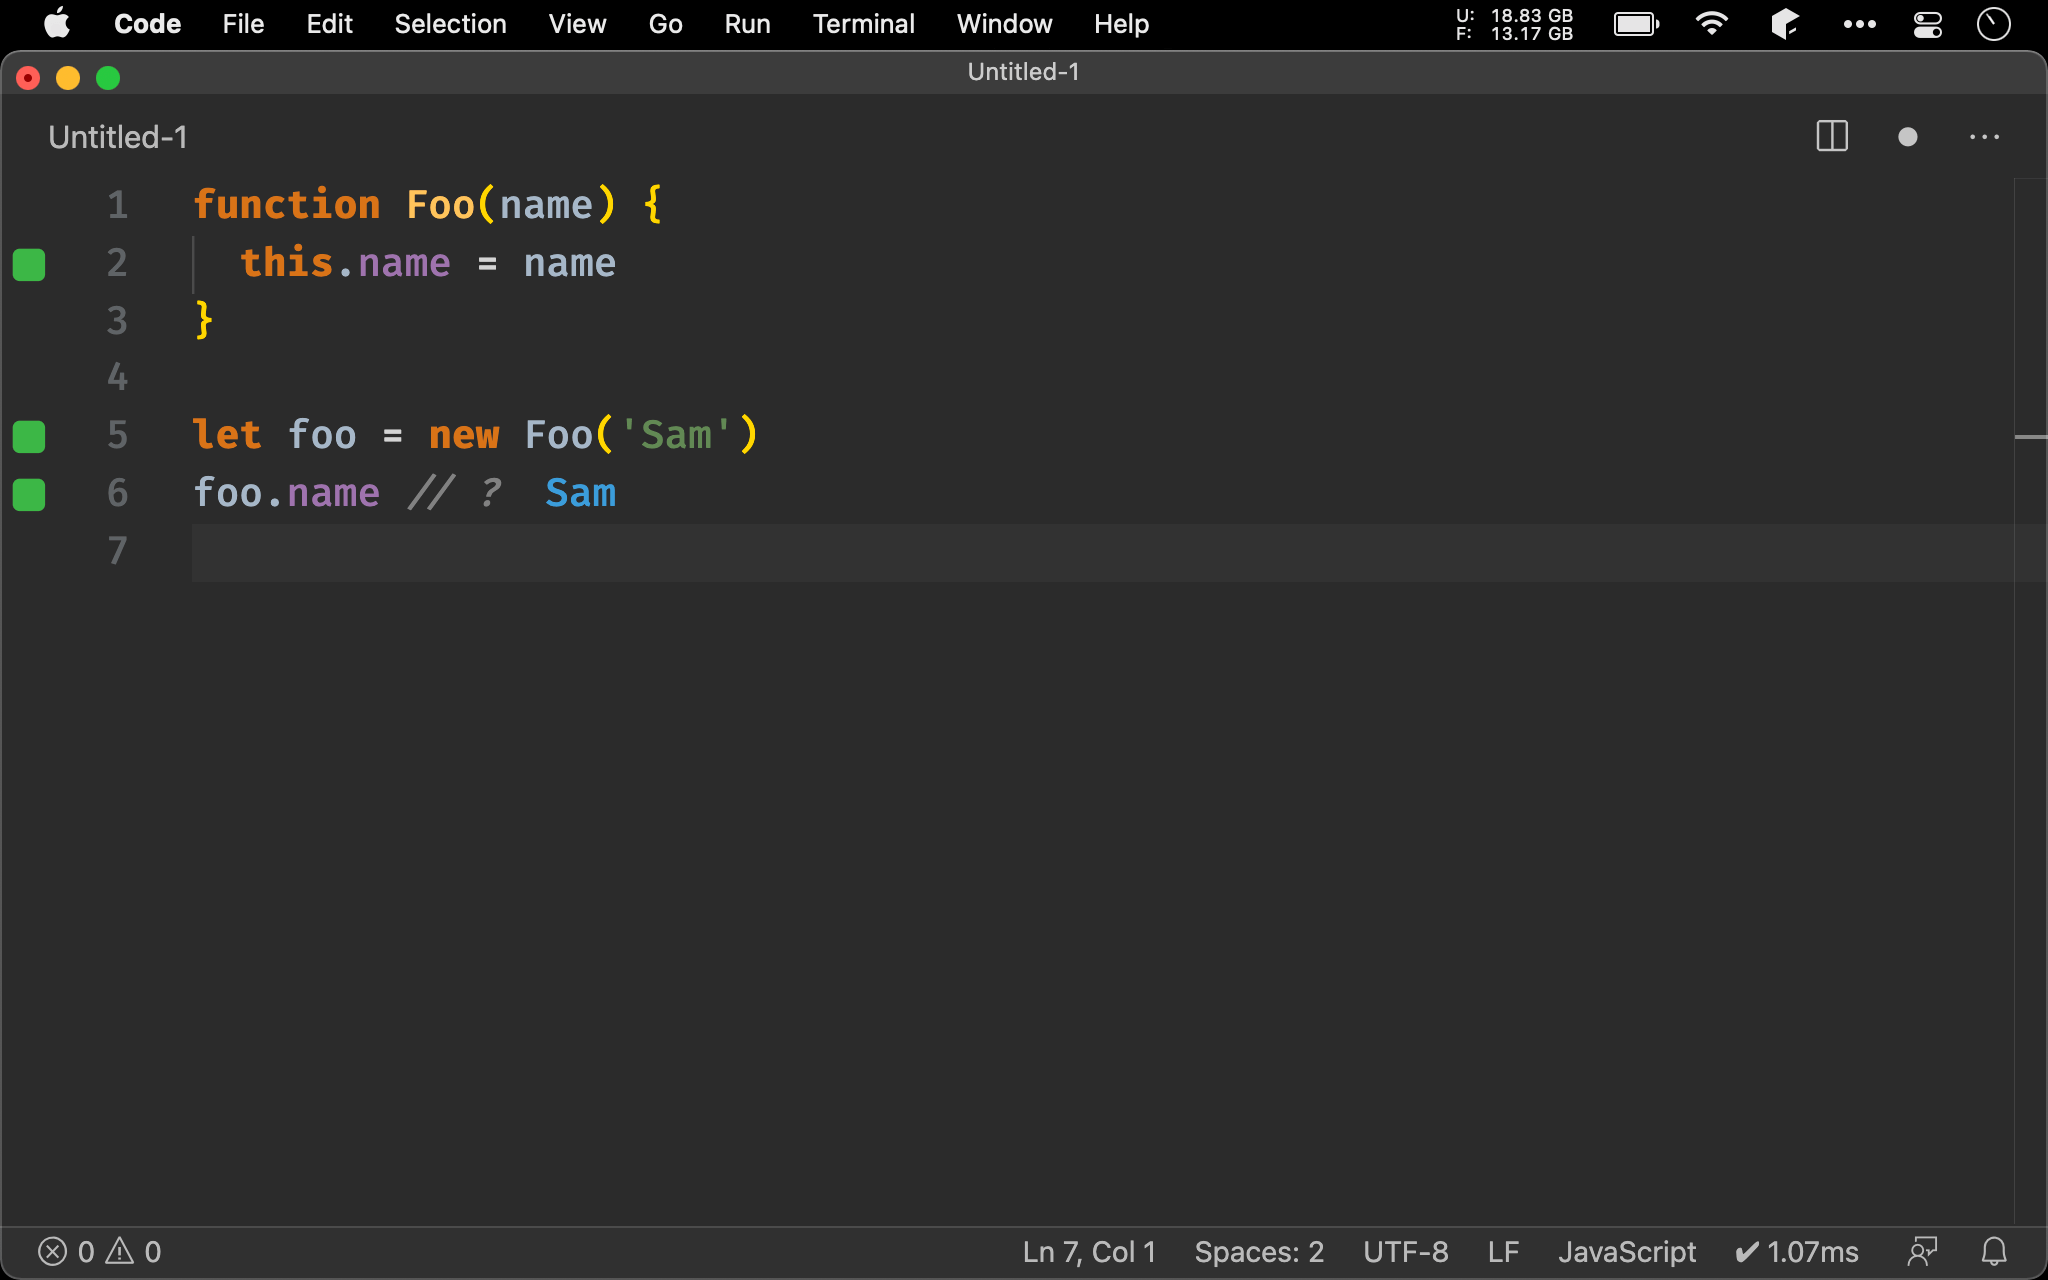
Task: Open macOS Control Center icon
Action: pos(1927,24)
